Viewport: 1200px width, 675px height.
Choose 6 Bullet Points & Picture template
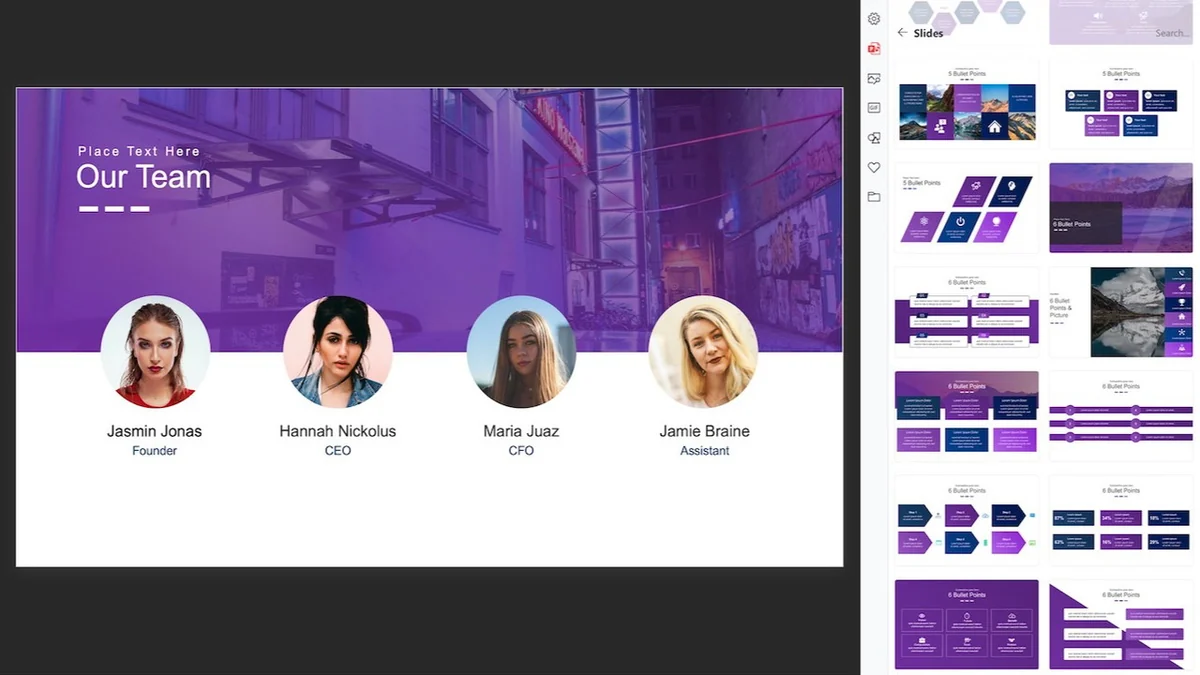(x=1121, y=312)
